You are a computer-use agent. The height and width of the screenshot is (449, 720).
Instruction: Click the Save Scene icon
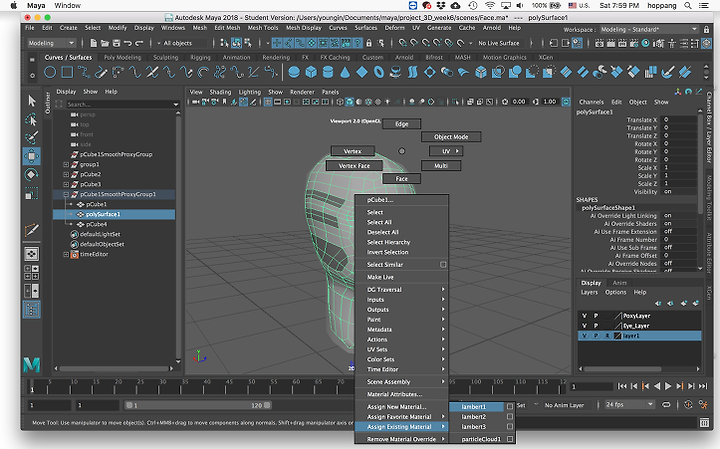[x=116, y=43]
